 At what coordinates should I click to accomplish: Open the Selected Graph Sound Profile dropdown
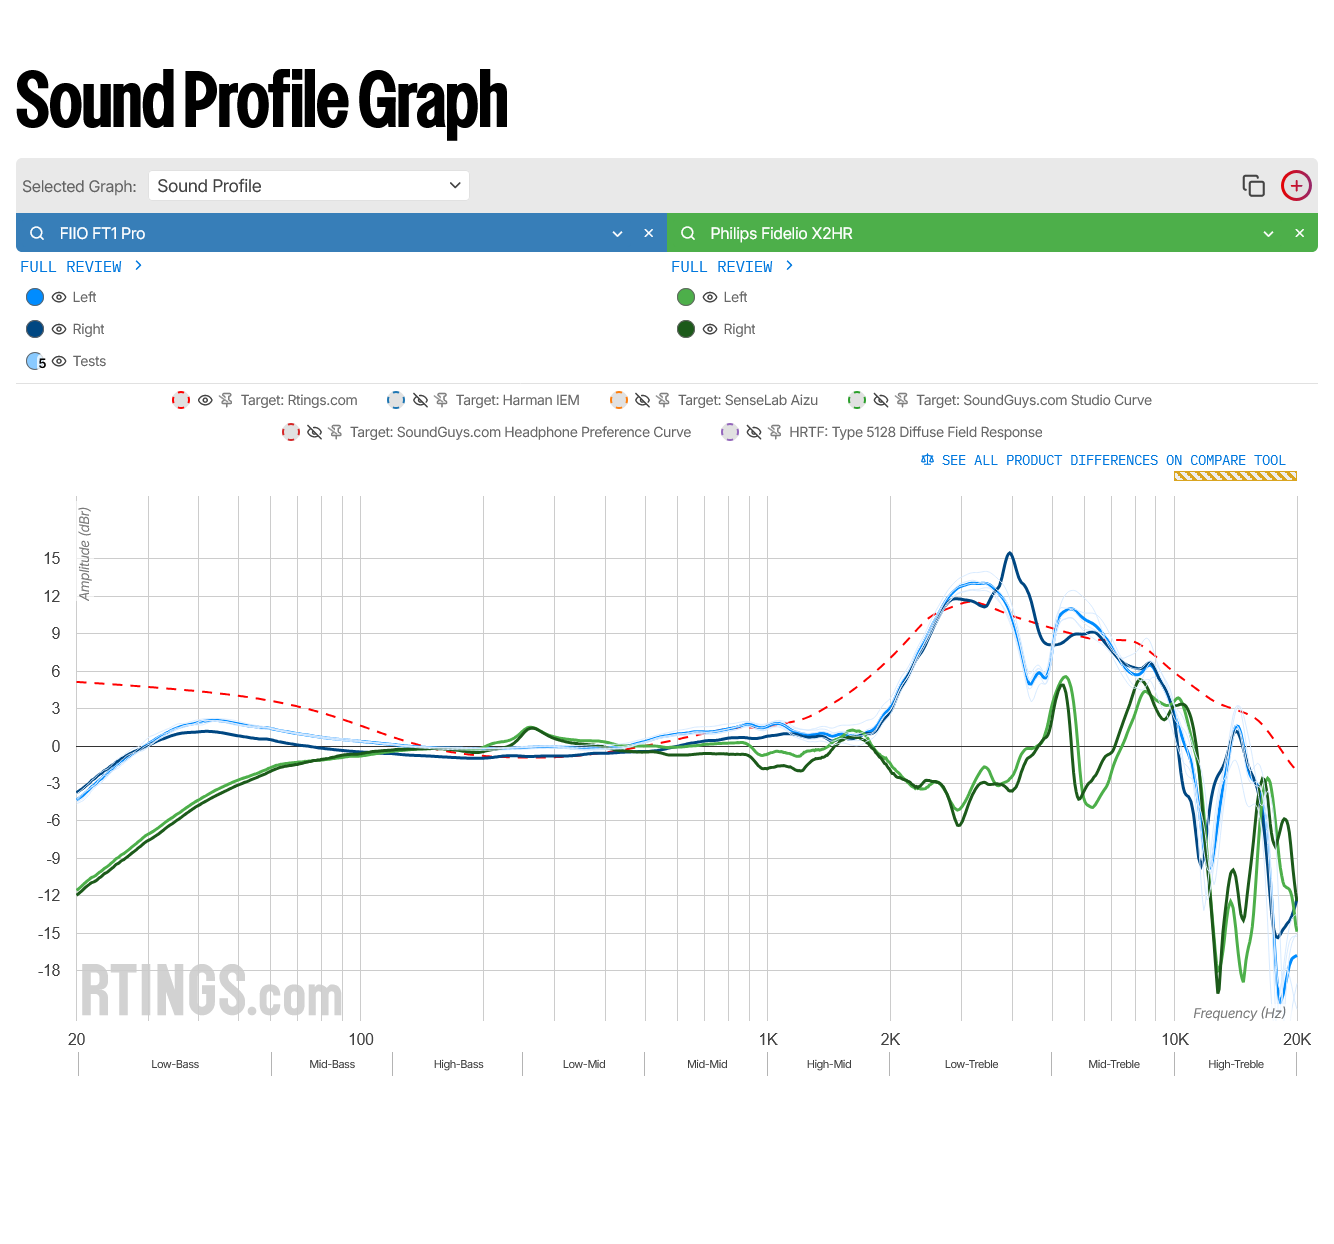309,186
